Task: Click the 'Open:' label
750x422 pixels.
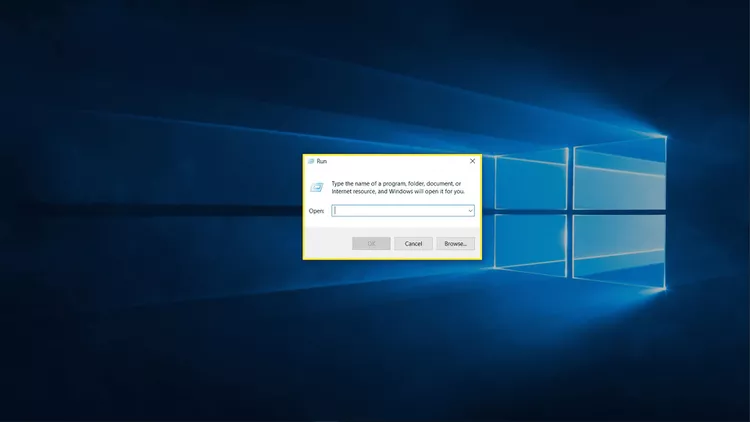Action: coord(316,211)
